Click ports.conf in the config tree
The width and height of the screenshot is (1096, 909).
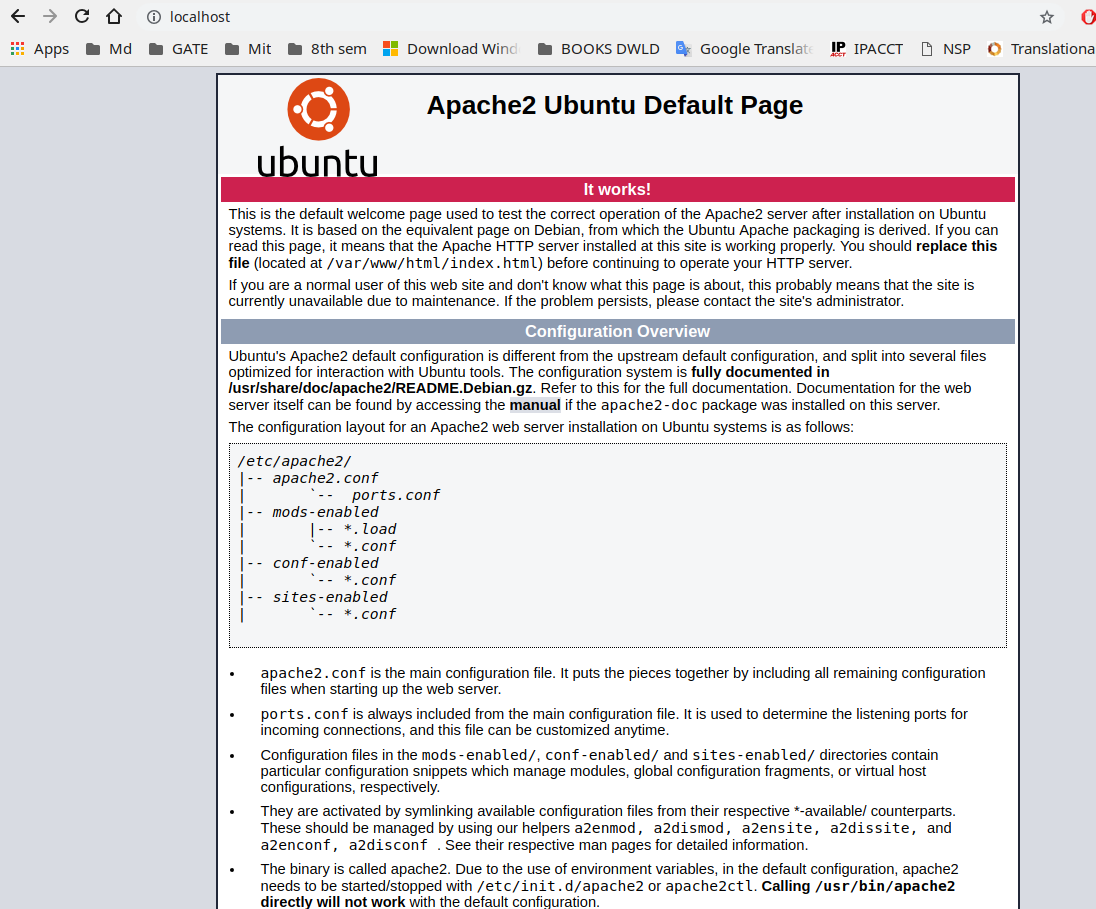pos(396,495)
